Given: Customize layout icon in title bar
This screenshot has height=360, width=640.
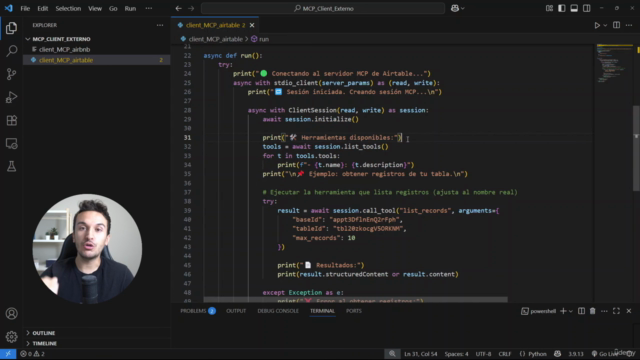Looking at the screenshot, I should [x=549, y=8].
